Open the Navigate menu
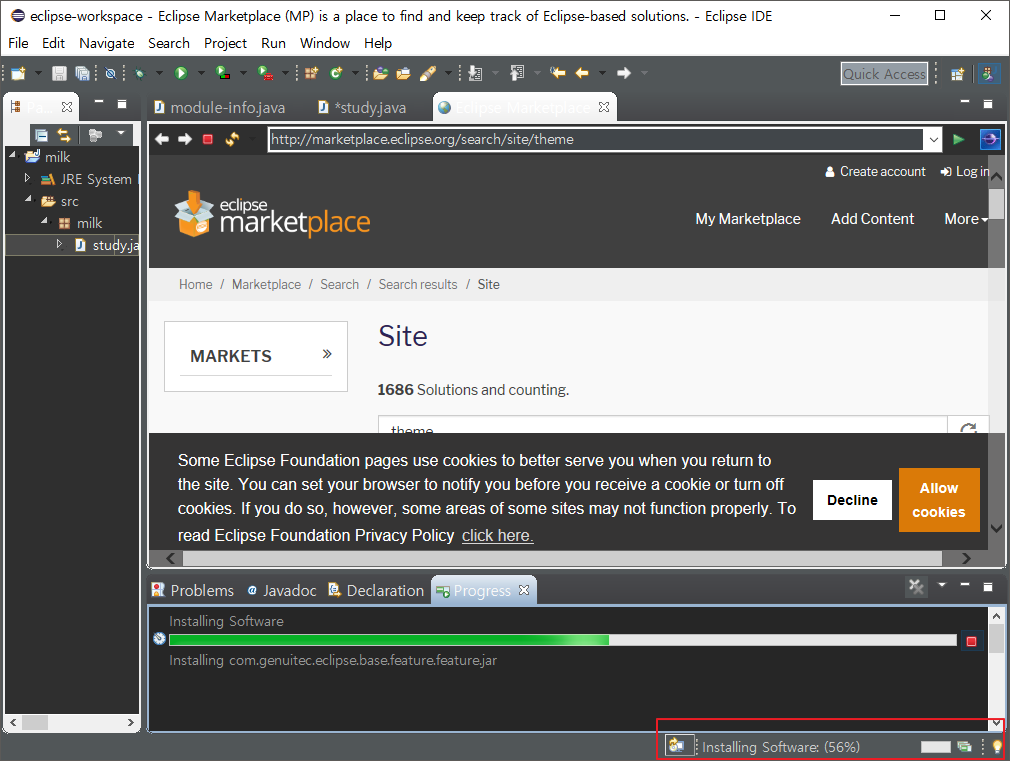Screen dimensions: 1010x761 coord(107,43)
